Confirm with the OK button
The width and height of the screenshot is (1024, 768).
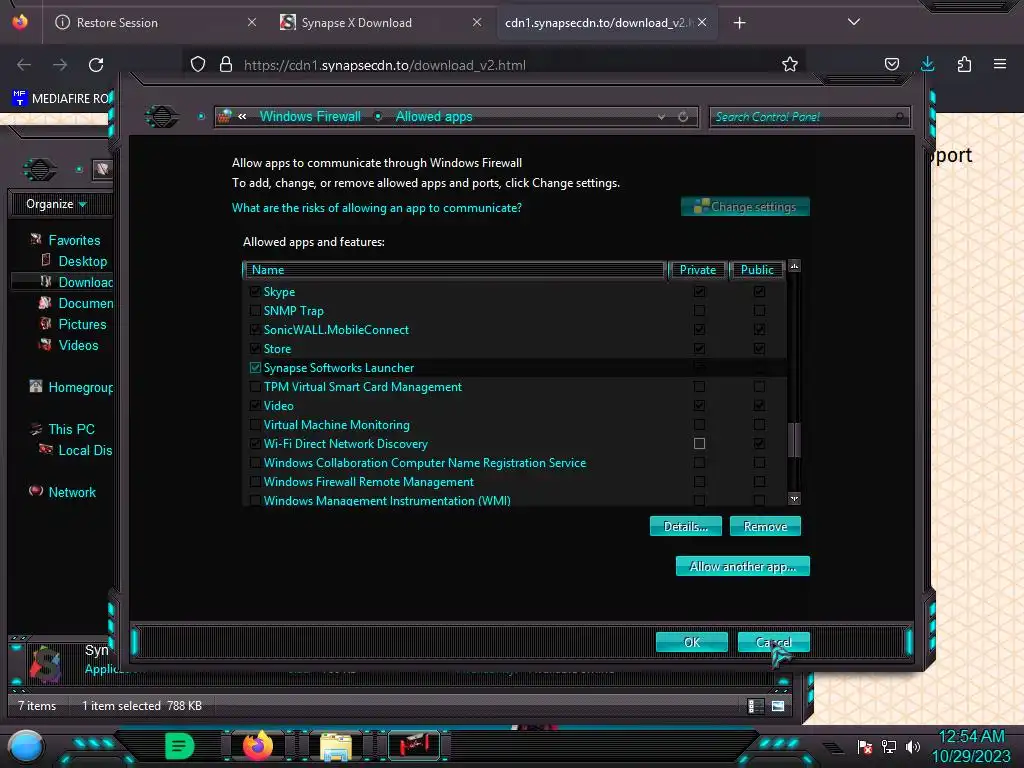(692, 642)
